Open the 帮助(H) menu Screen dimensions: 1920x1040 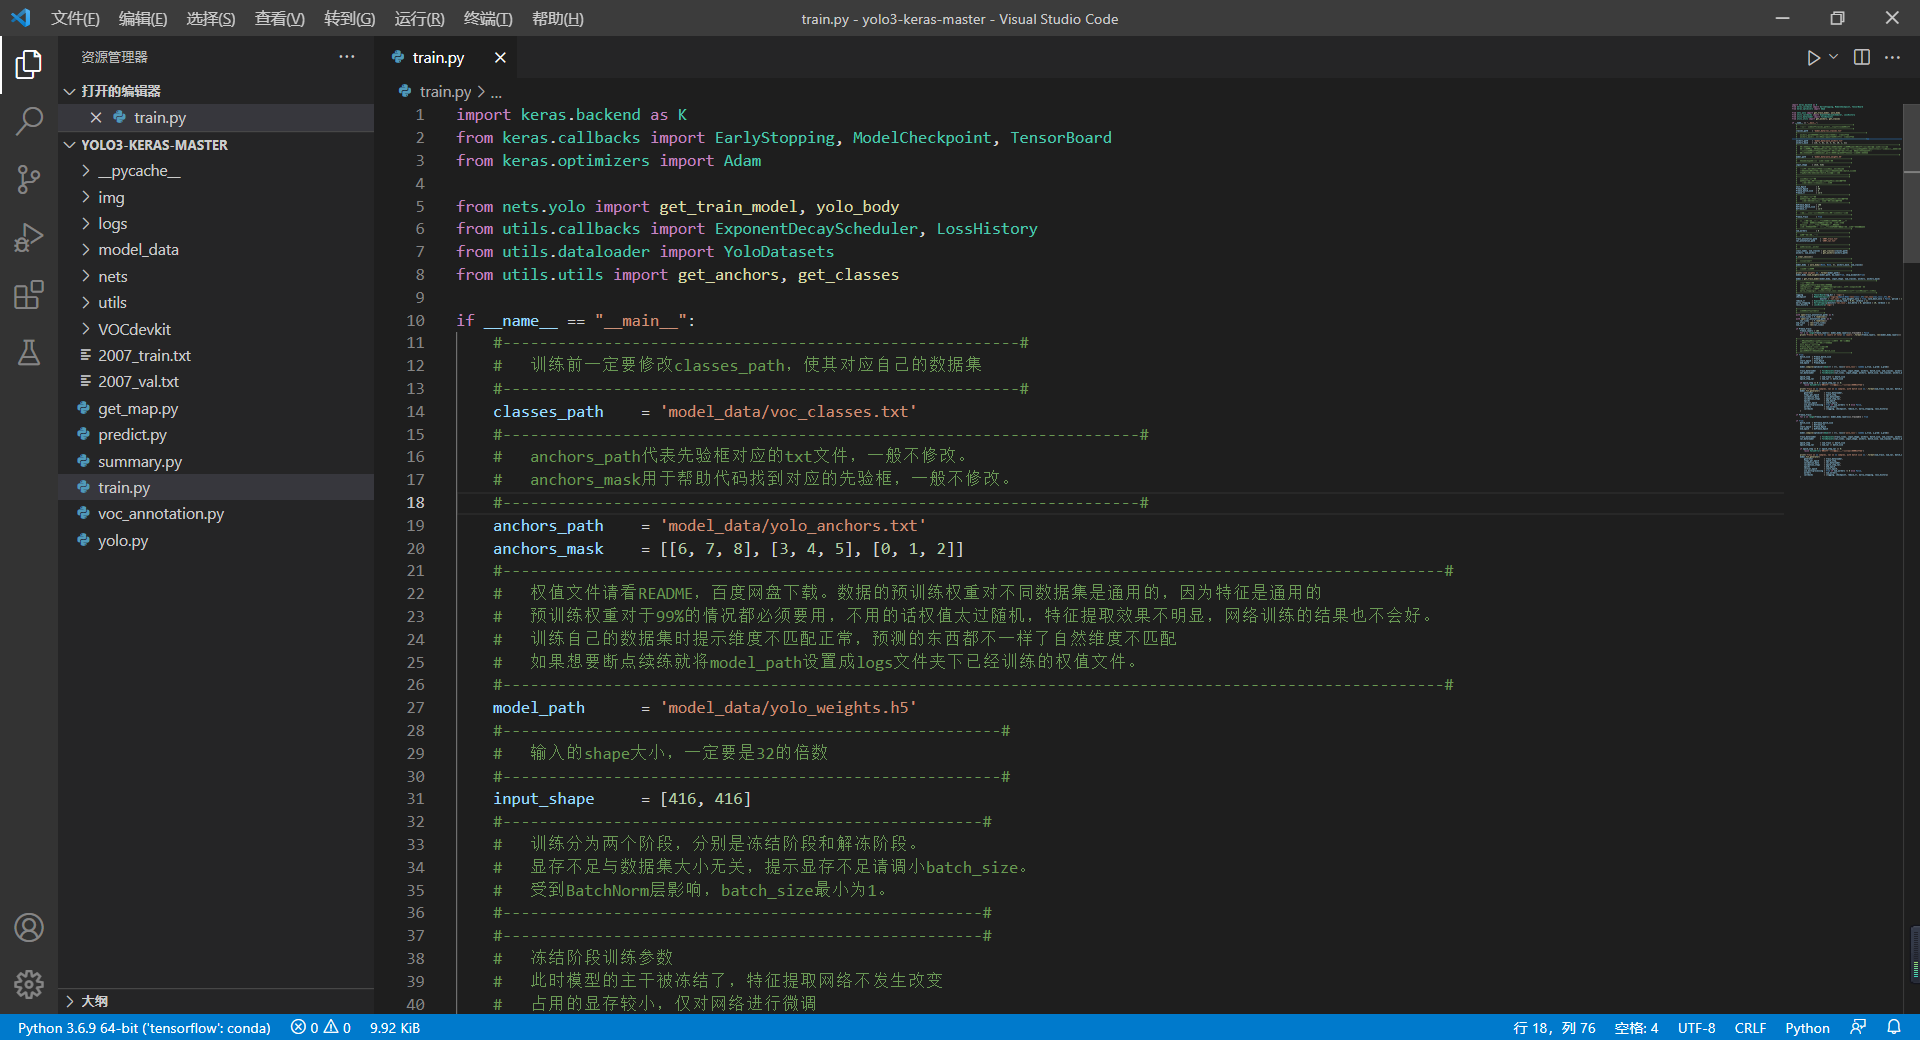(557, 19)
